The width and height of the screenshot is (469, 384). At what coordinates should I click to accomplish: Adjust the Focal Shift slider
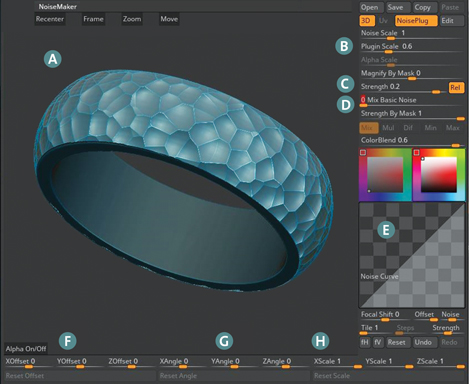tap(385, 316)
